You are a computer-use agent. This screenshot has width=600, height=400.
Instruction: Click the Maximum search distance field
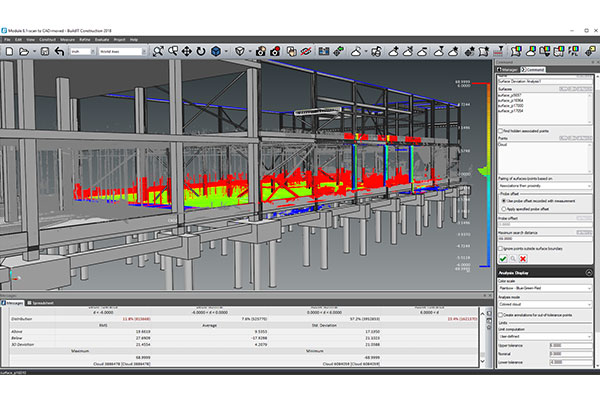tap(545, 237)
